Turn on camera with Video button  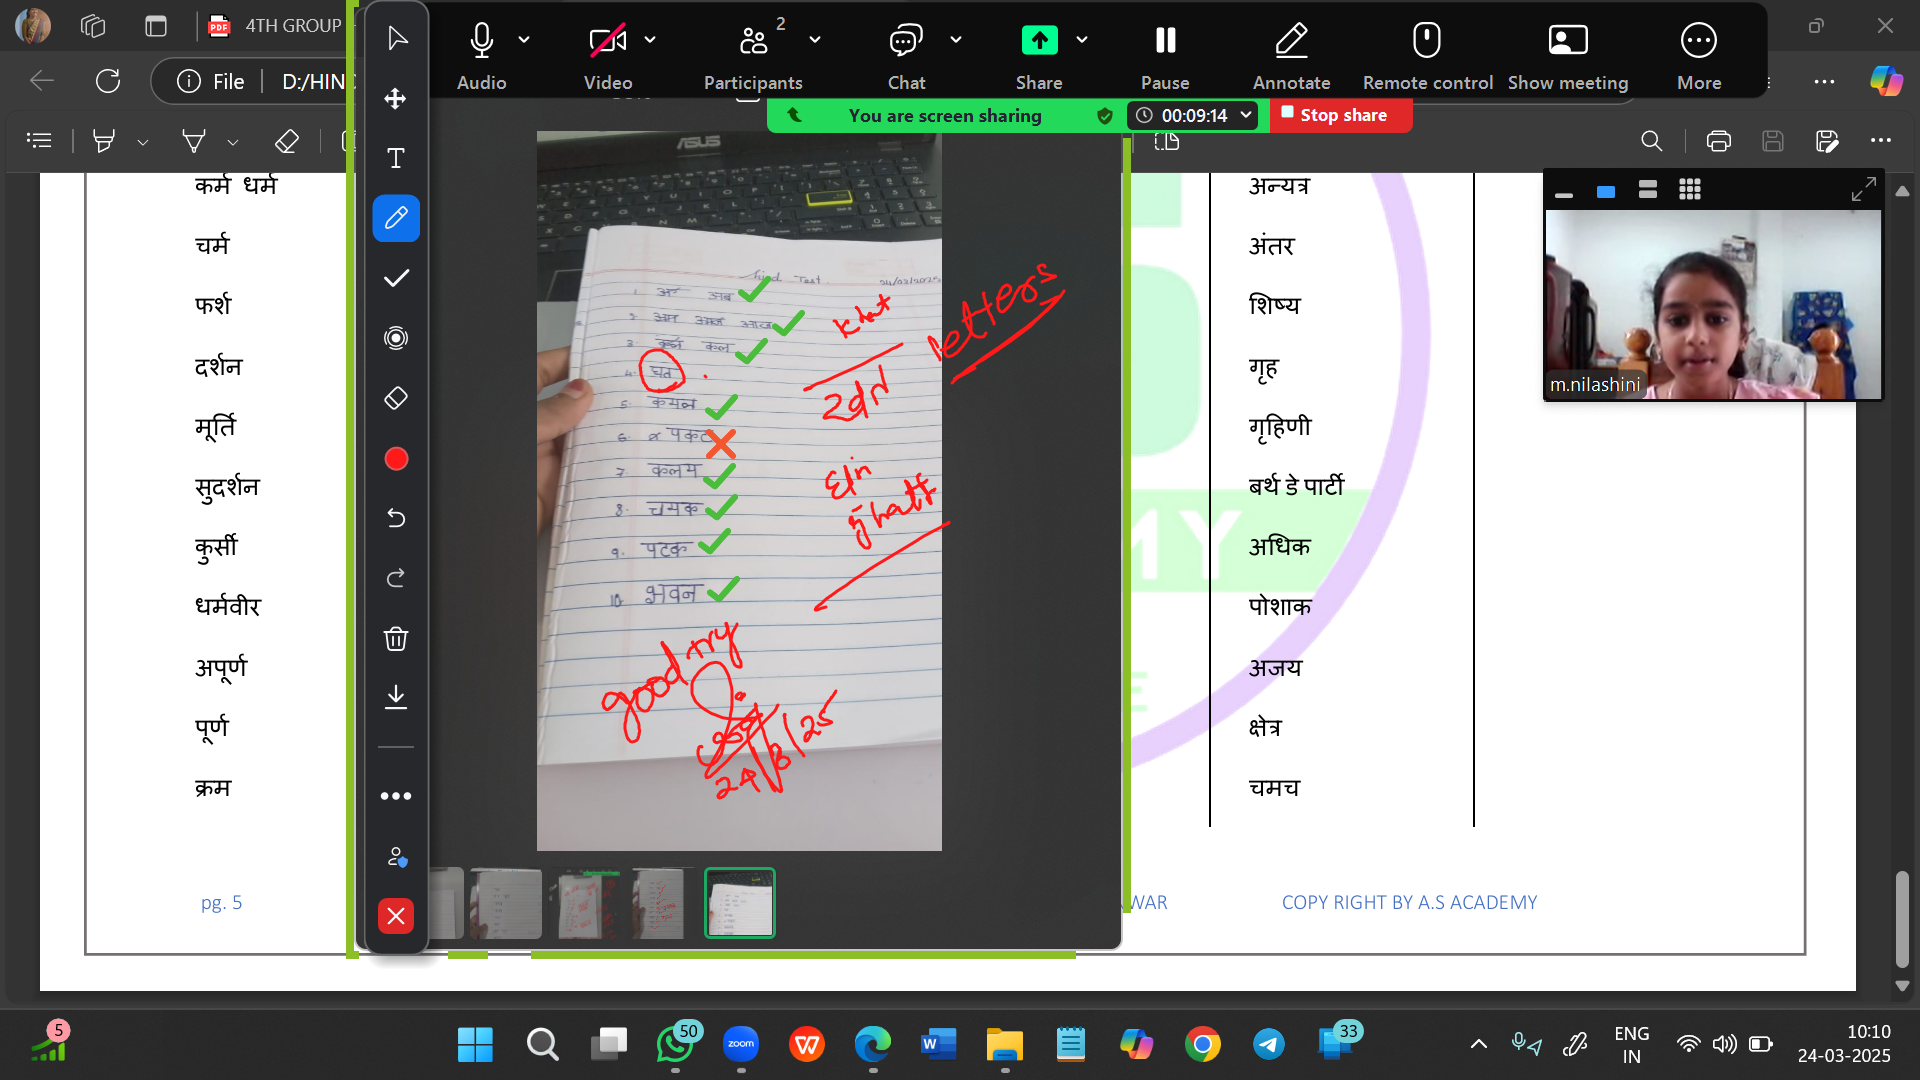607,55
